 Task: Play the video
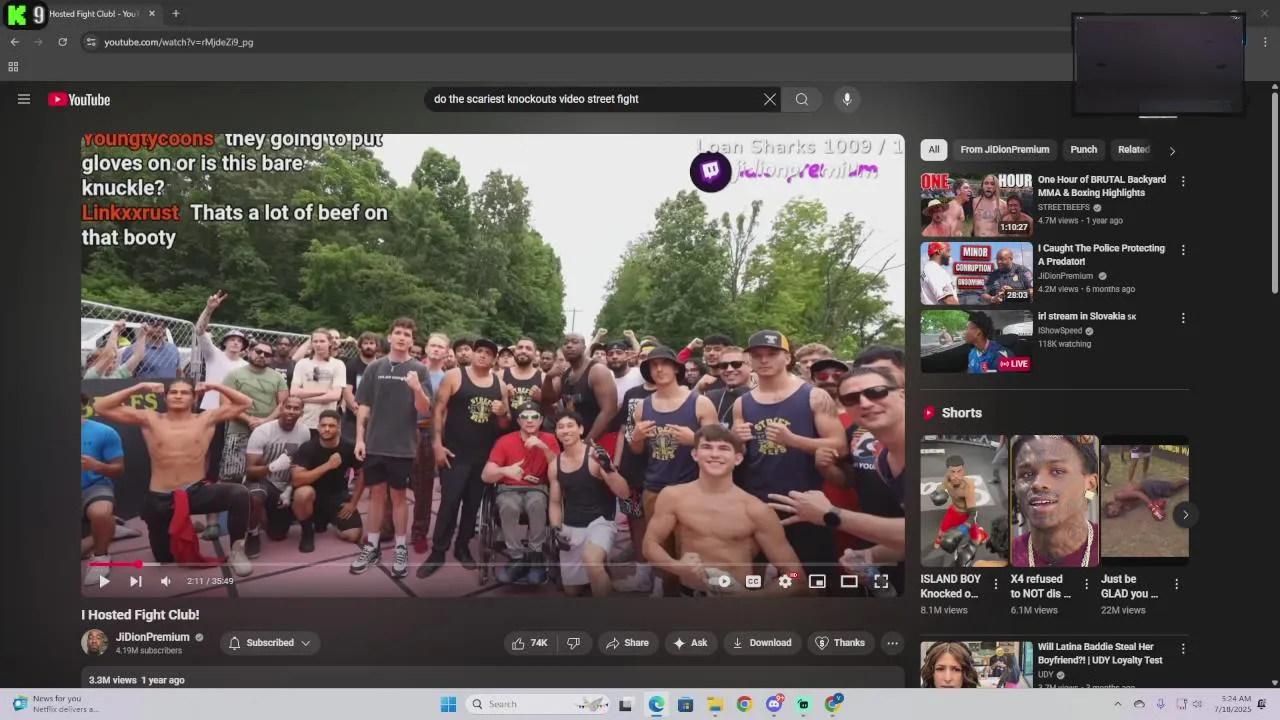pos(104,581)
